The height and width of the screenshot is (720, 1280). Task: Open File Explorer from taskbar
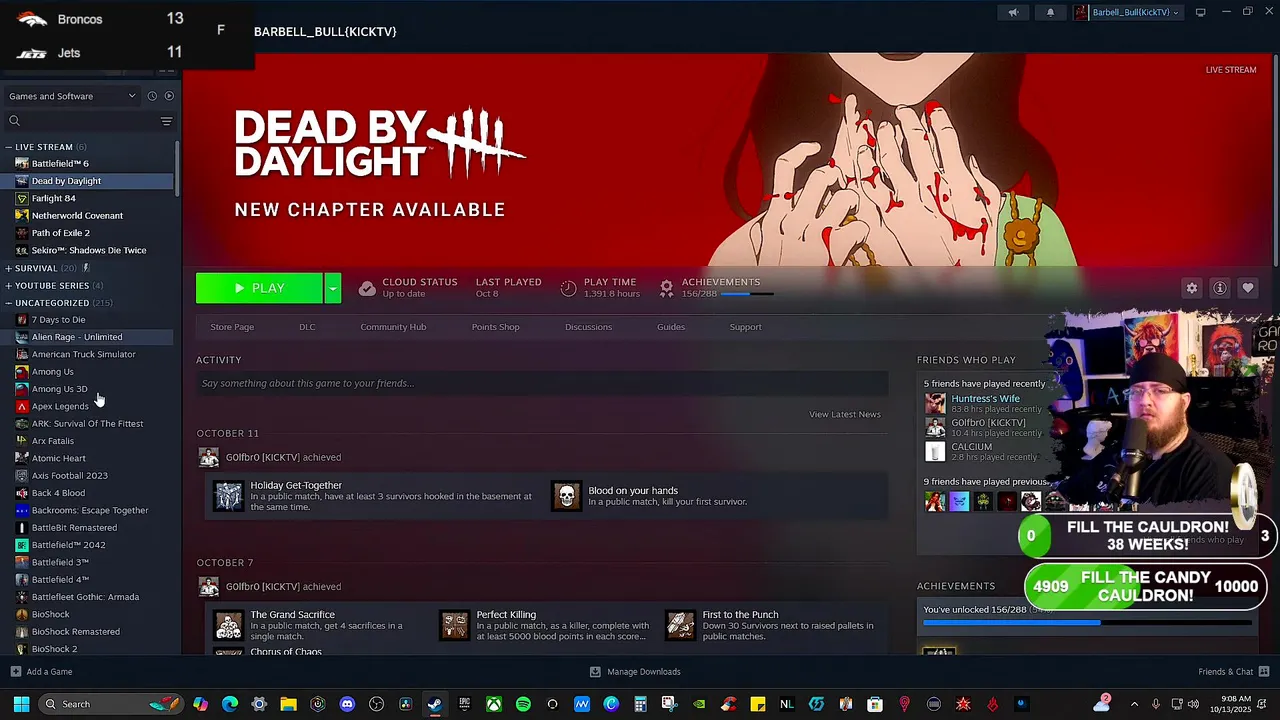tap(288, 704)
